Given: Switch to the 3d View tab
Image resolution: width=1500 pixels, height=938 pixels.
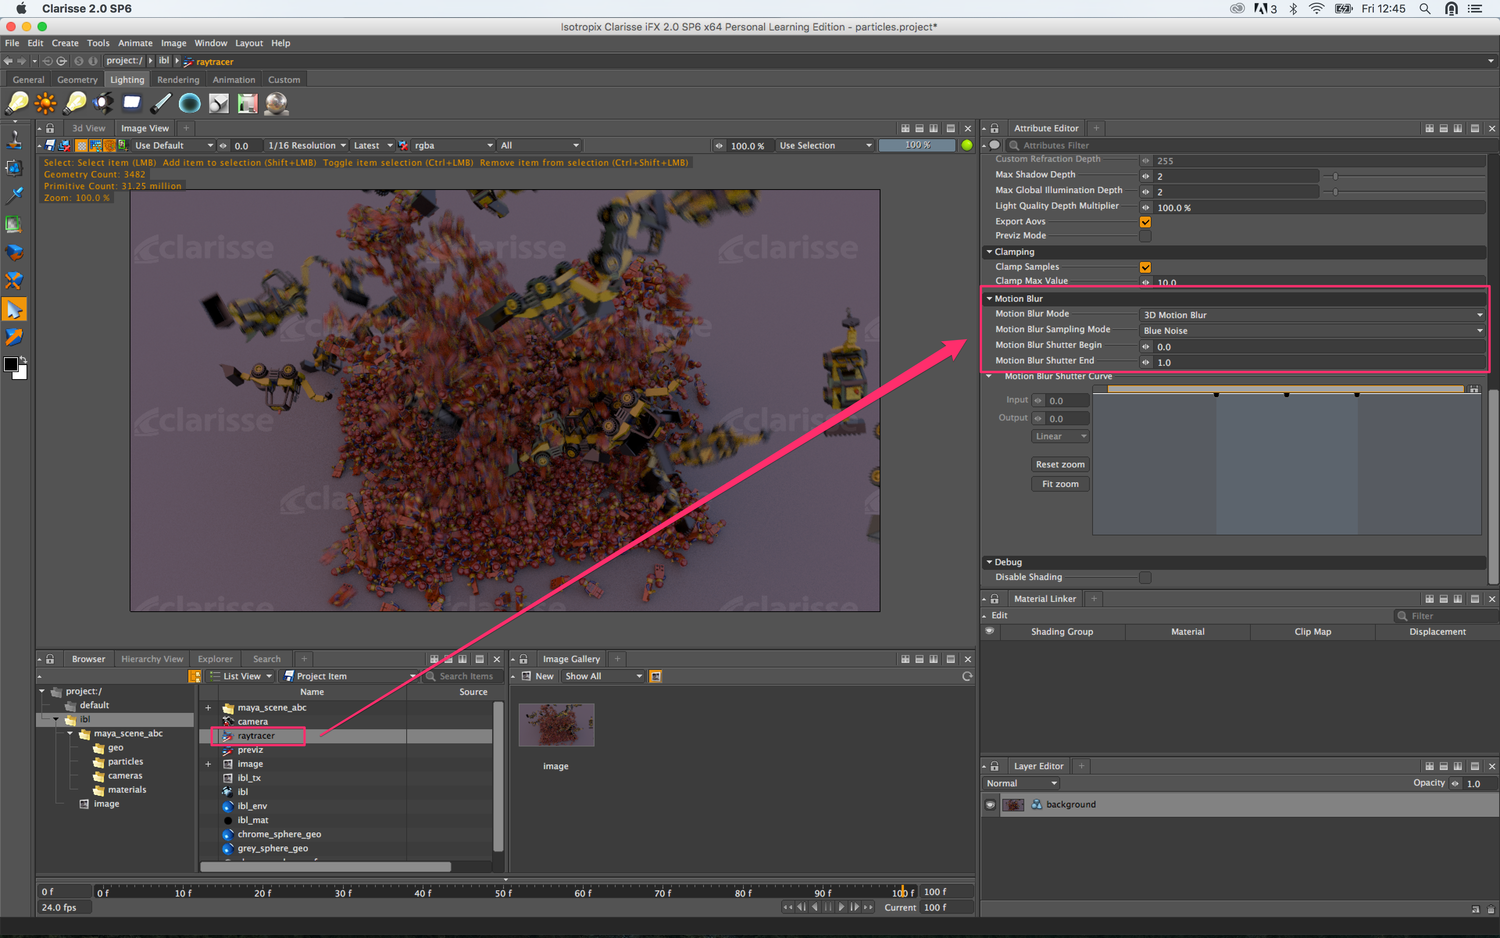Looking at the screenshot, I should point(88,129).
